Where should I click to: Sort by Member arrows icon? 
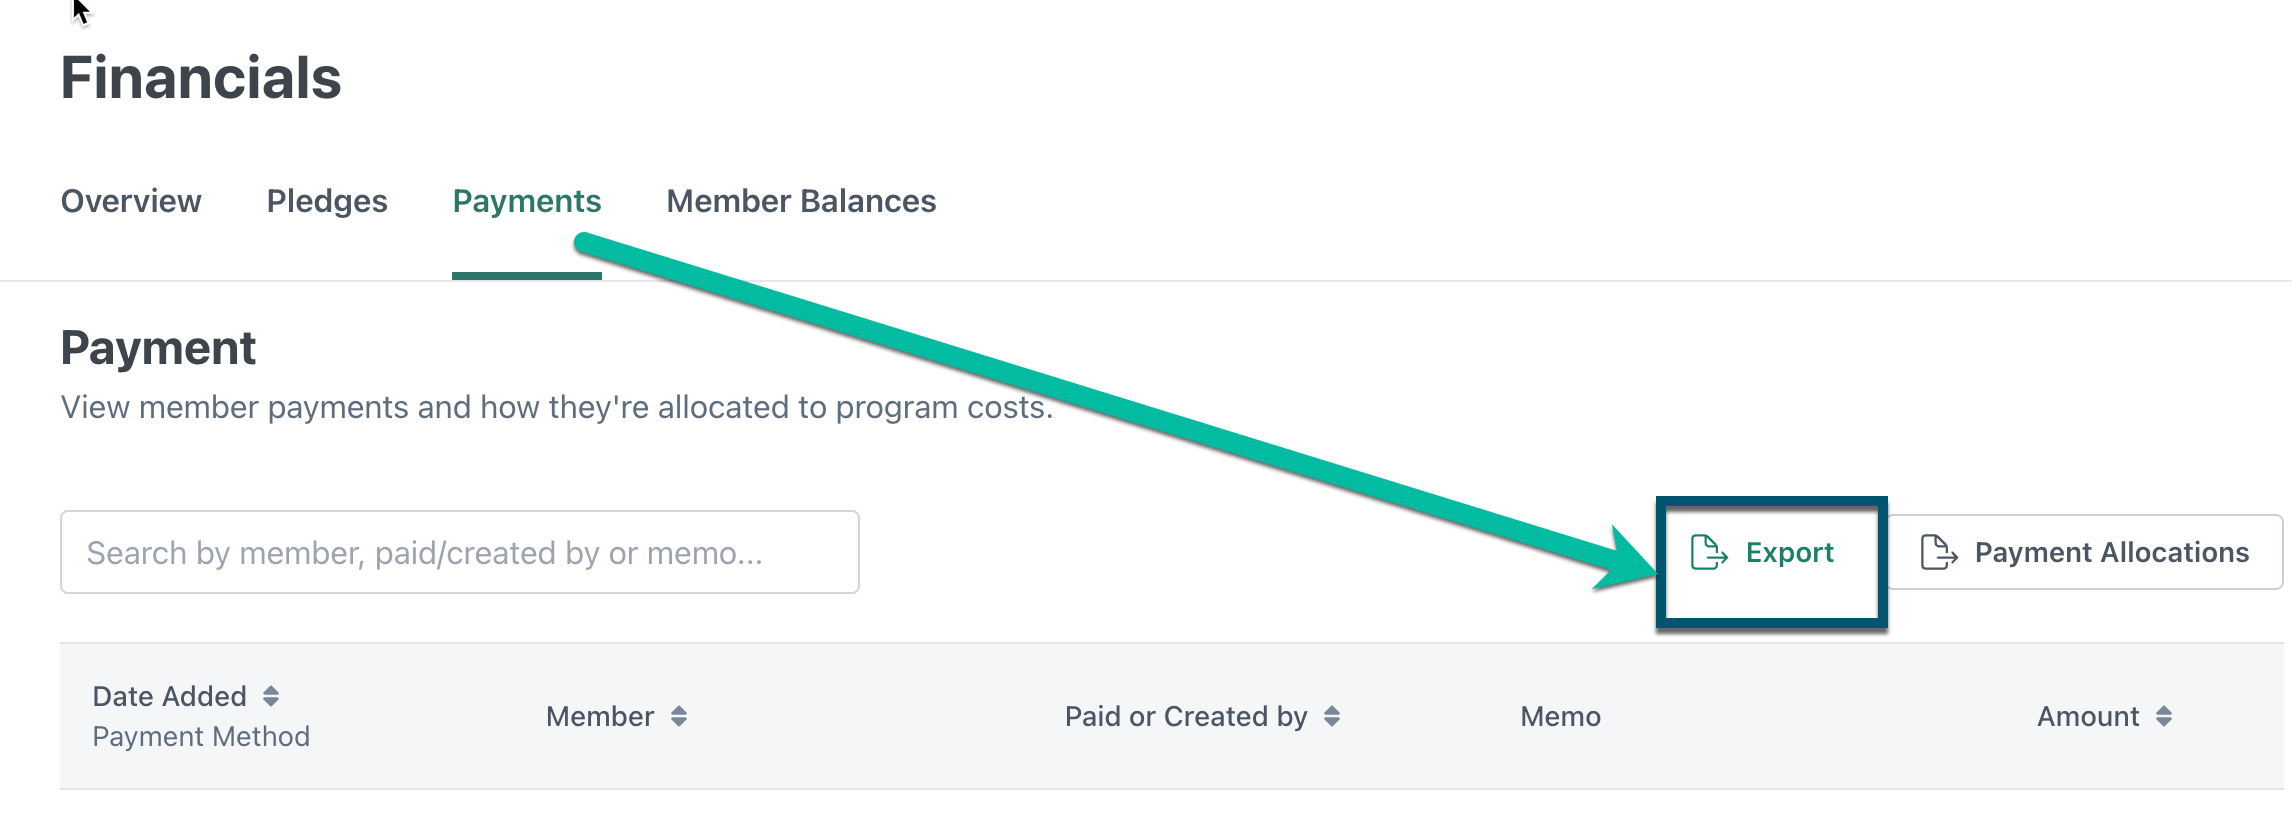click(x=679, y=716)
